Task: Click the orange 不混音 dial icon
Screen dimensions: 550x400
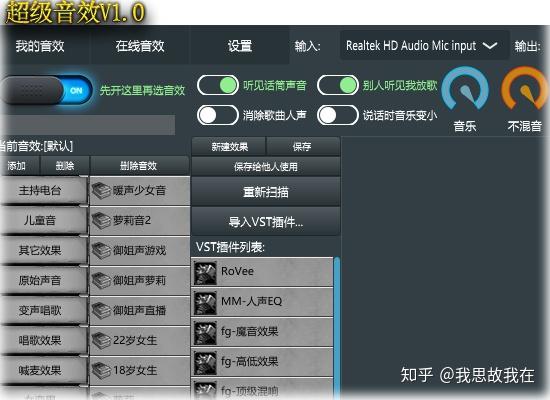Action: 524,89
